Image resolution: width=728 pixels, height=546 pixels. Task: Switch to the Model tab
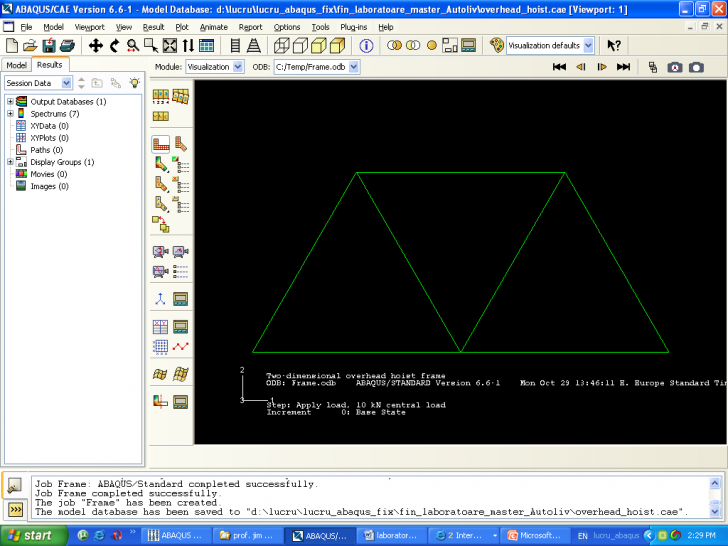16,65
